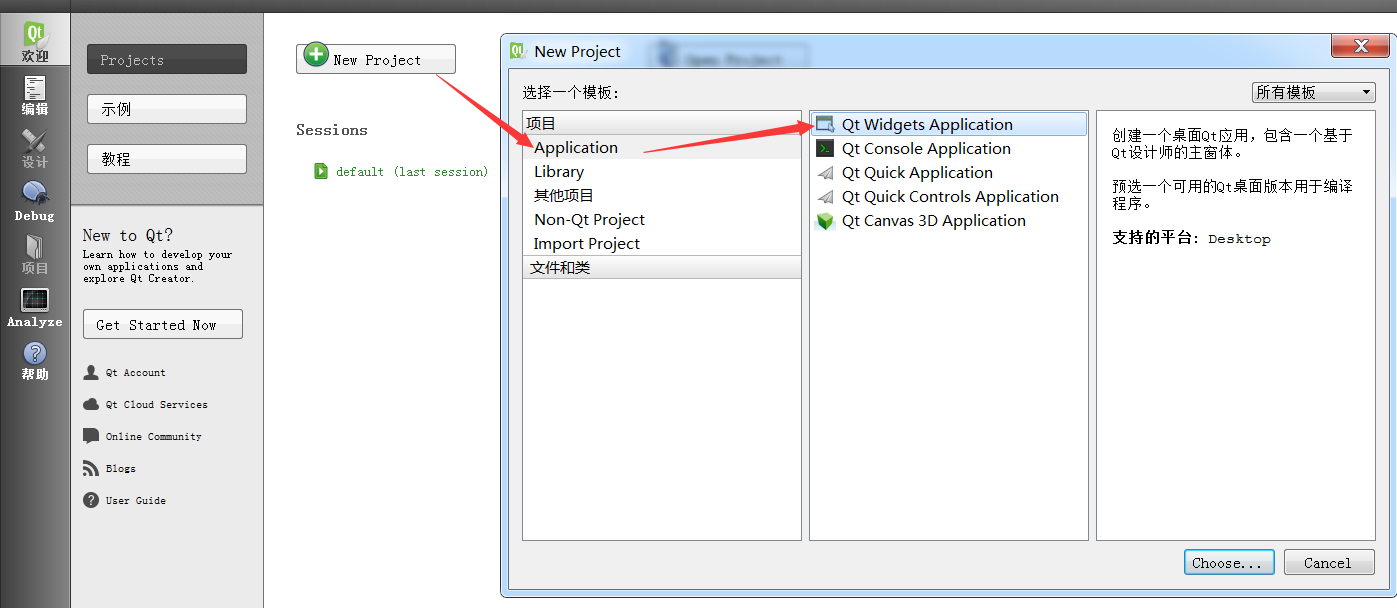Select Qt Quick Controls Application template
Viewport: 1397px width, 608px height.
[948, 196]
